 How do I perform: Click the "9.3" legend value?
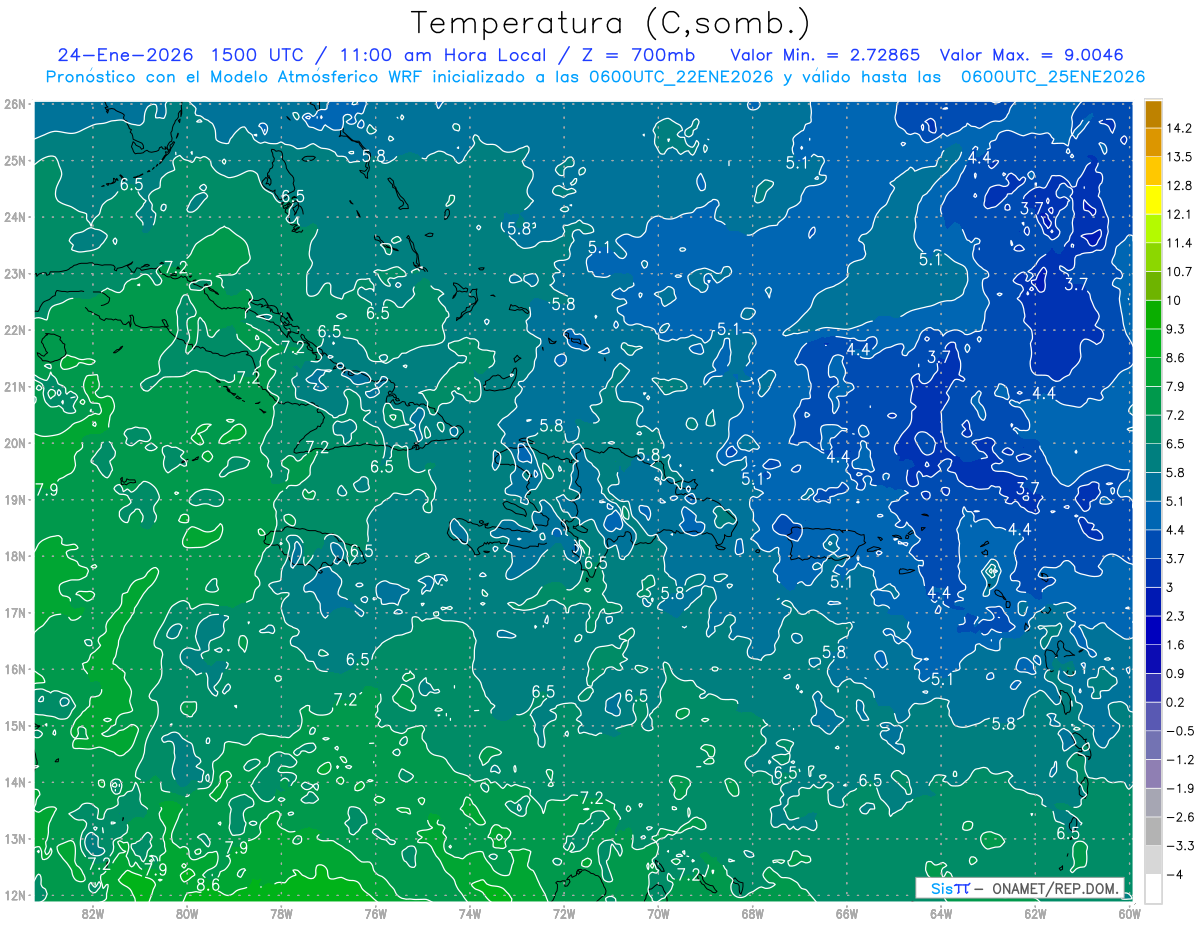pos(1175,329)
